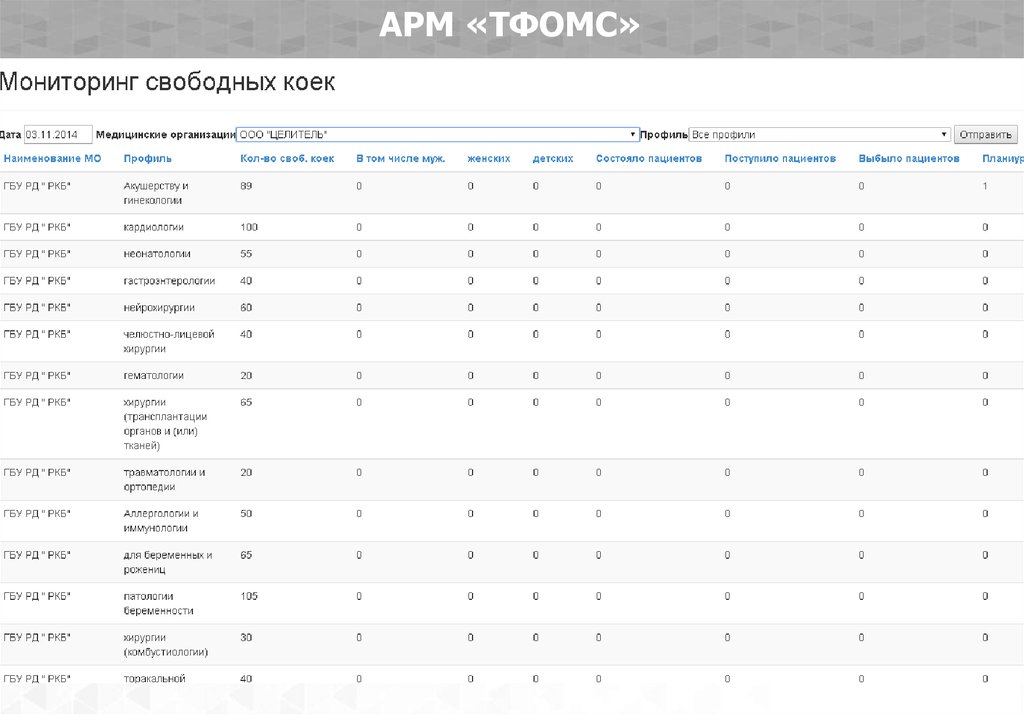
Task: Click the Дата label
Action: pos(10,135)
